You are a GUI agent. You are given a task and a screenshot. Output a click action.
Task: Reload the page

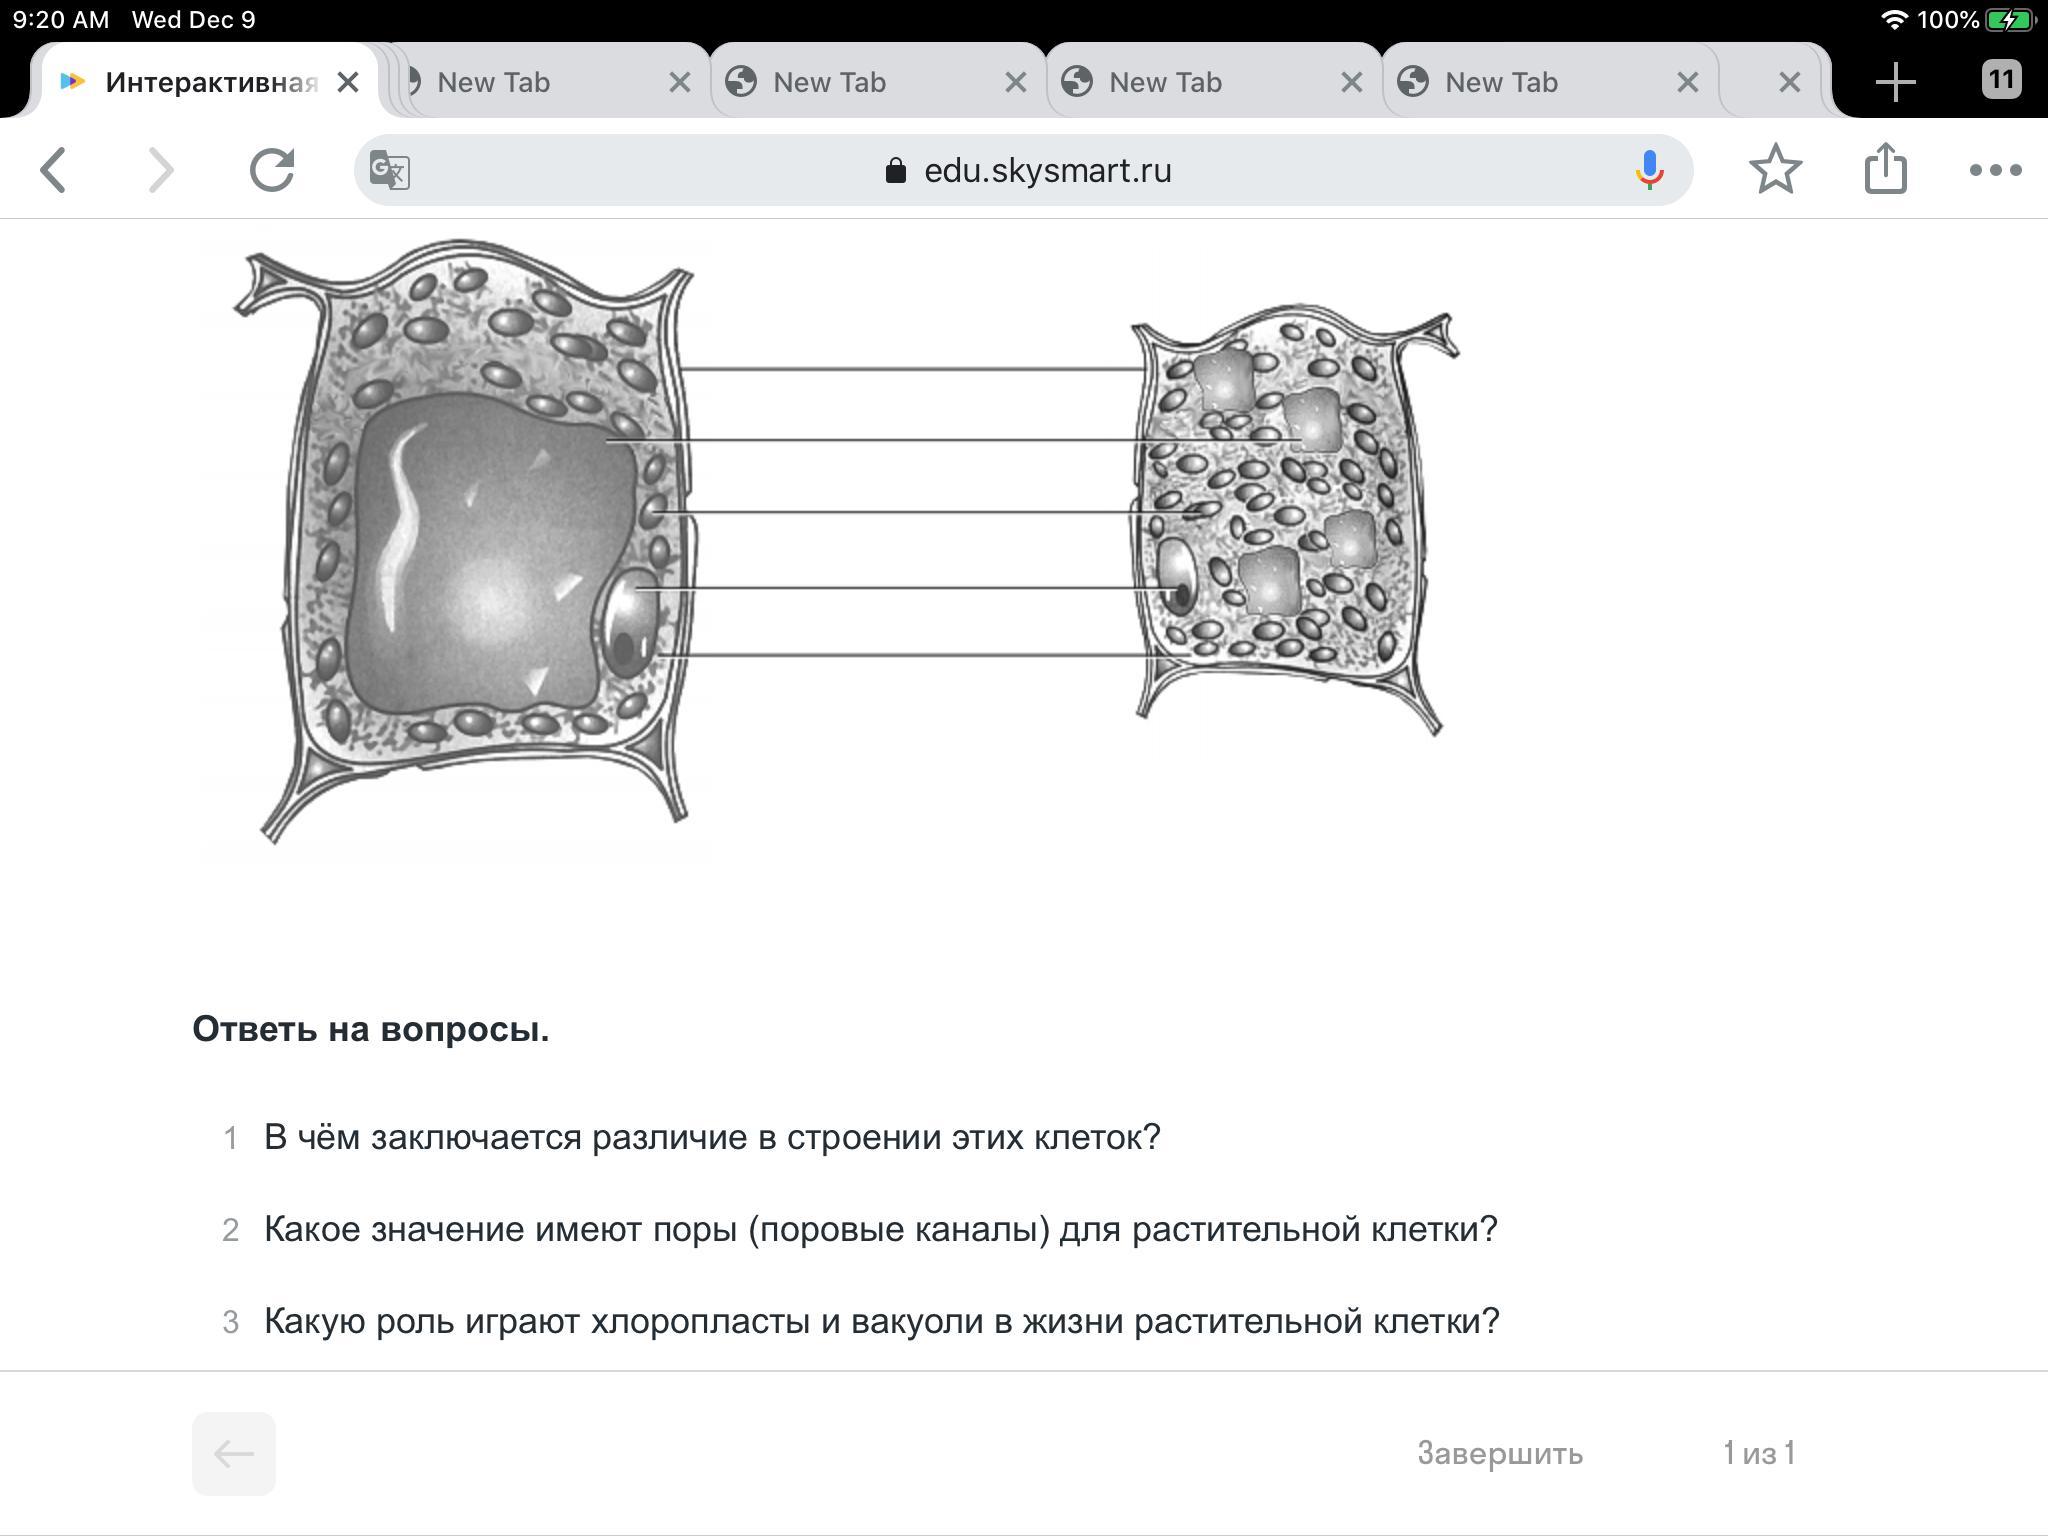coord(272,170)
